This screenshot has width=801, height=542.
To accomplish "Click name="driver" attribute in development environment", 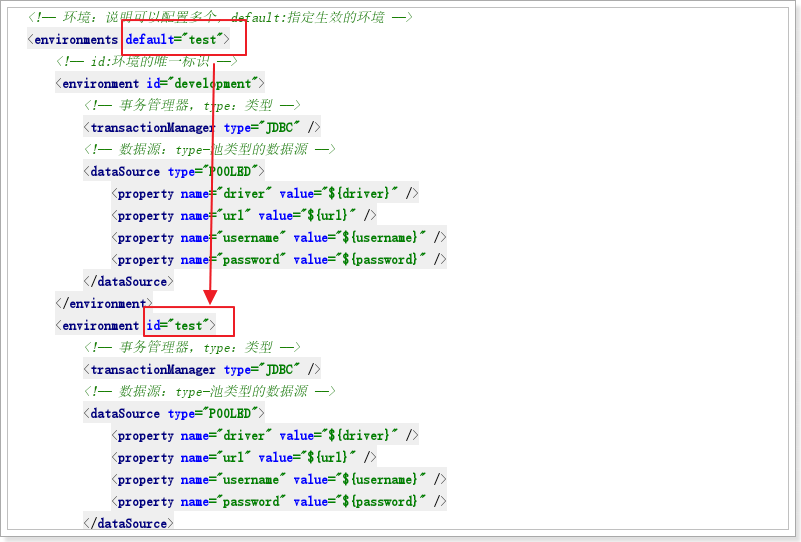I will pyautogui.click(x=226, y=194).
